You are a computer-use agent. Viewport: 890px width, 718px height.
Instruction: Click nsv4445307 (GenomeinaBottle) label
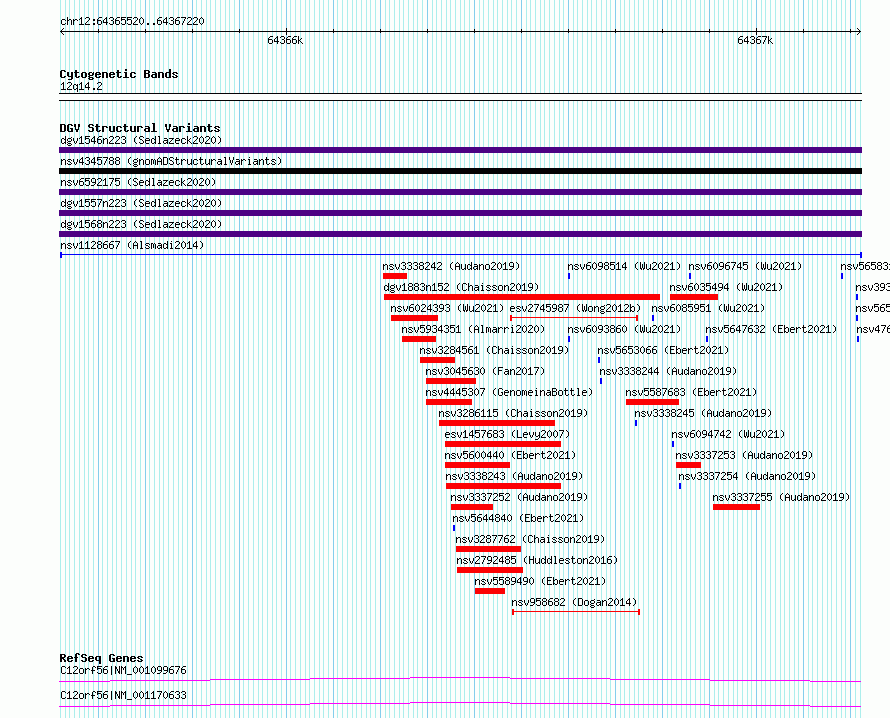(509, 392)
